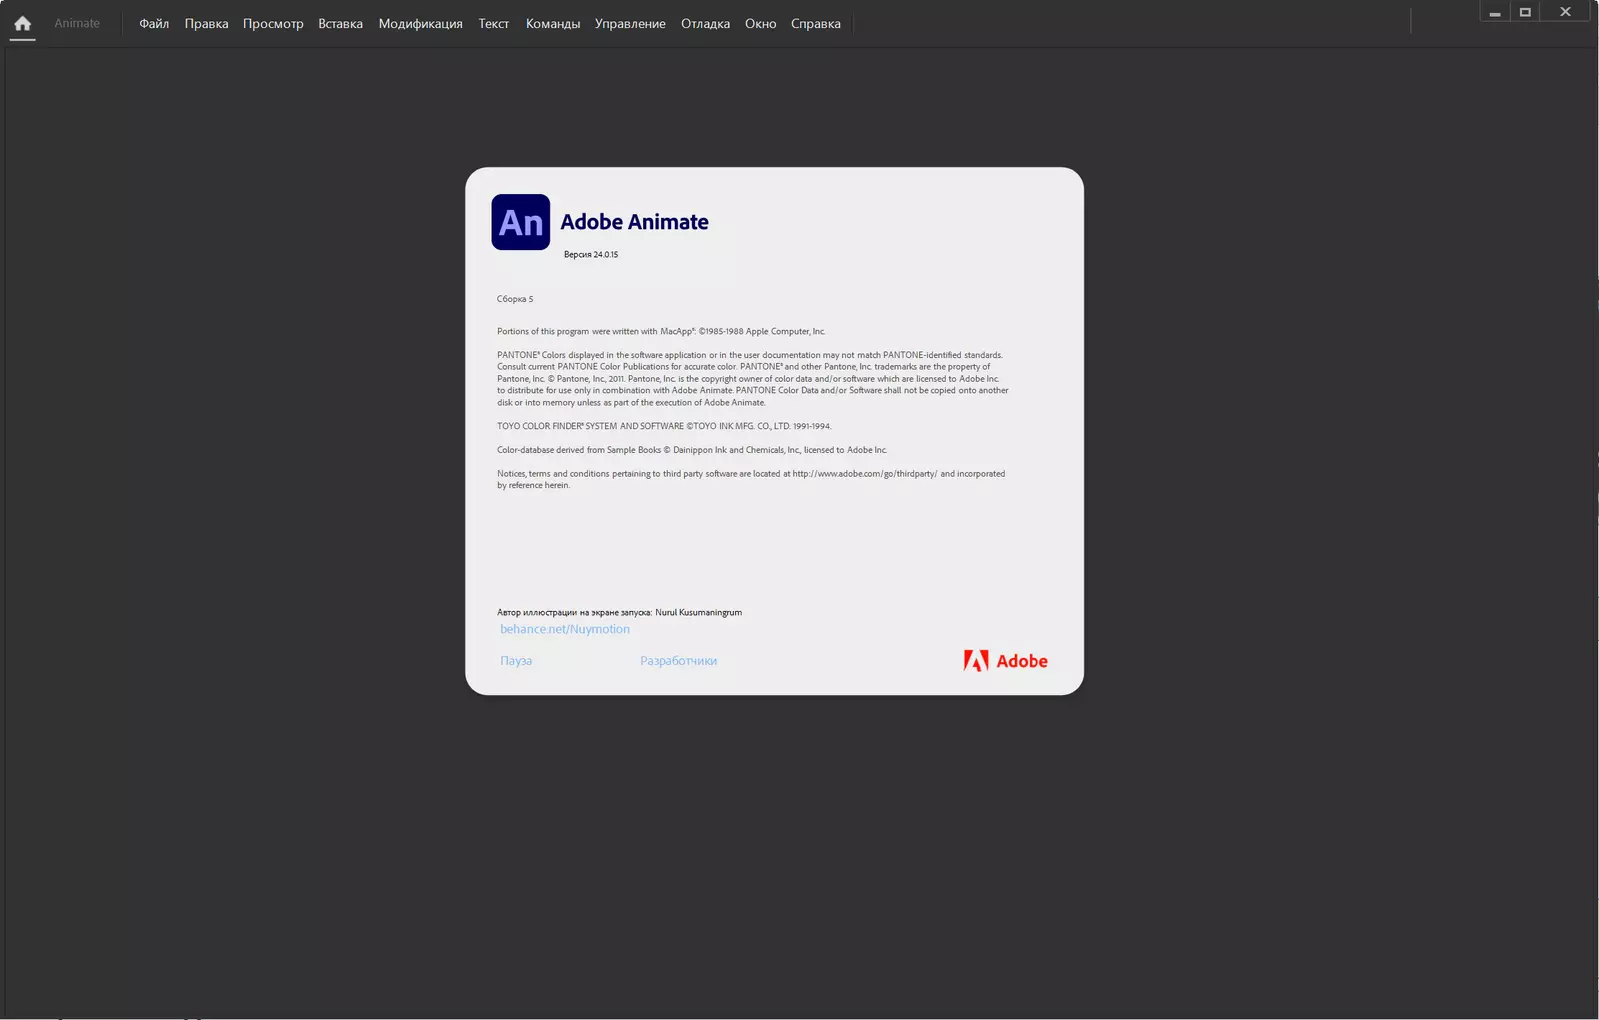Click the Сборка 5 build text

(515, 299)
